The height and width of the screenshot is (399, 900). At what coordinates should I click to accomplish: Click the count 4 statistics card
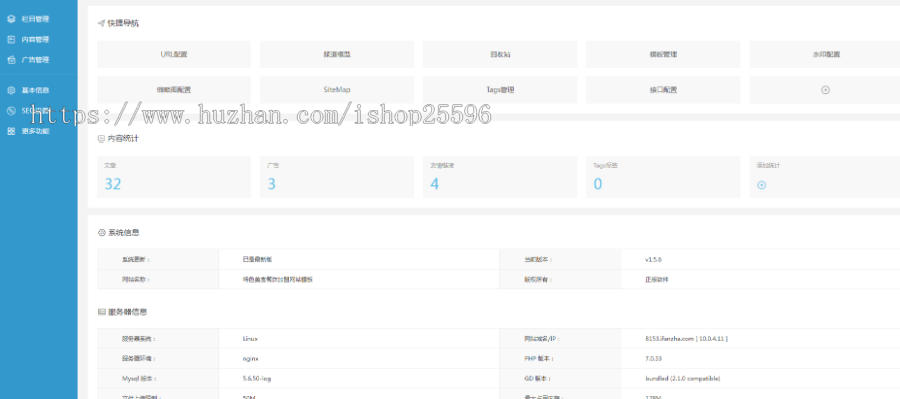pos(500,177)
